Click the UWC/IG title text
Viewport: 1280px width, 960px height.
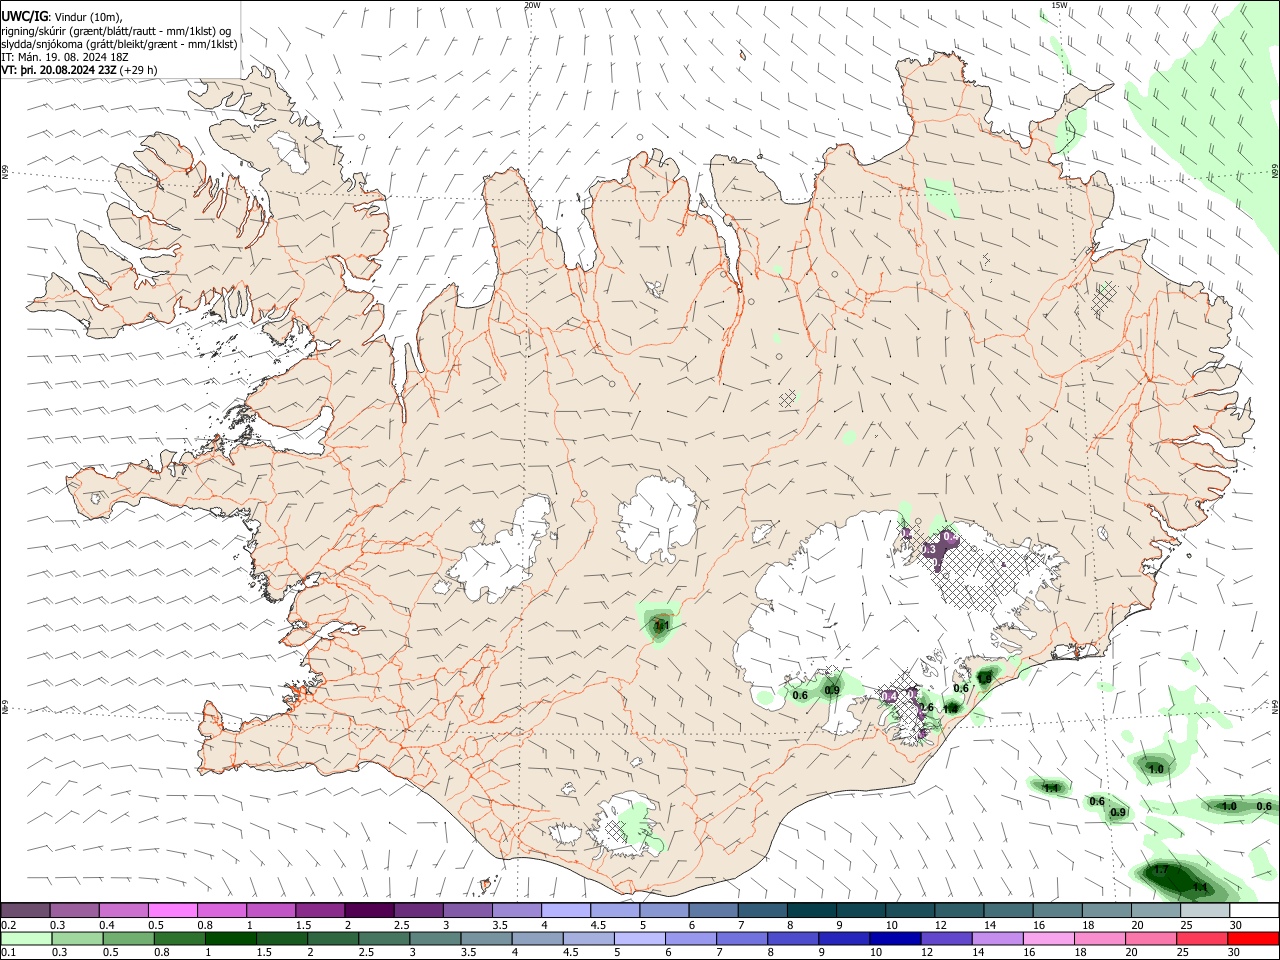tap(23, 16)
